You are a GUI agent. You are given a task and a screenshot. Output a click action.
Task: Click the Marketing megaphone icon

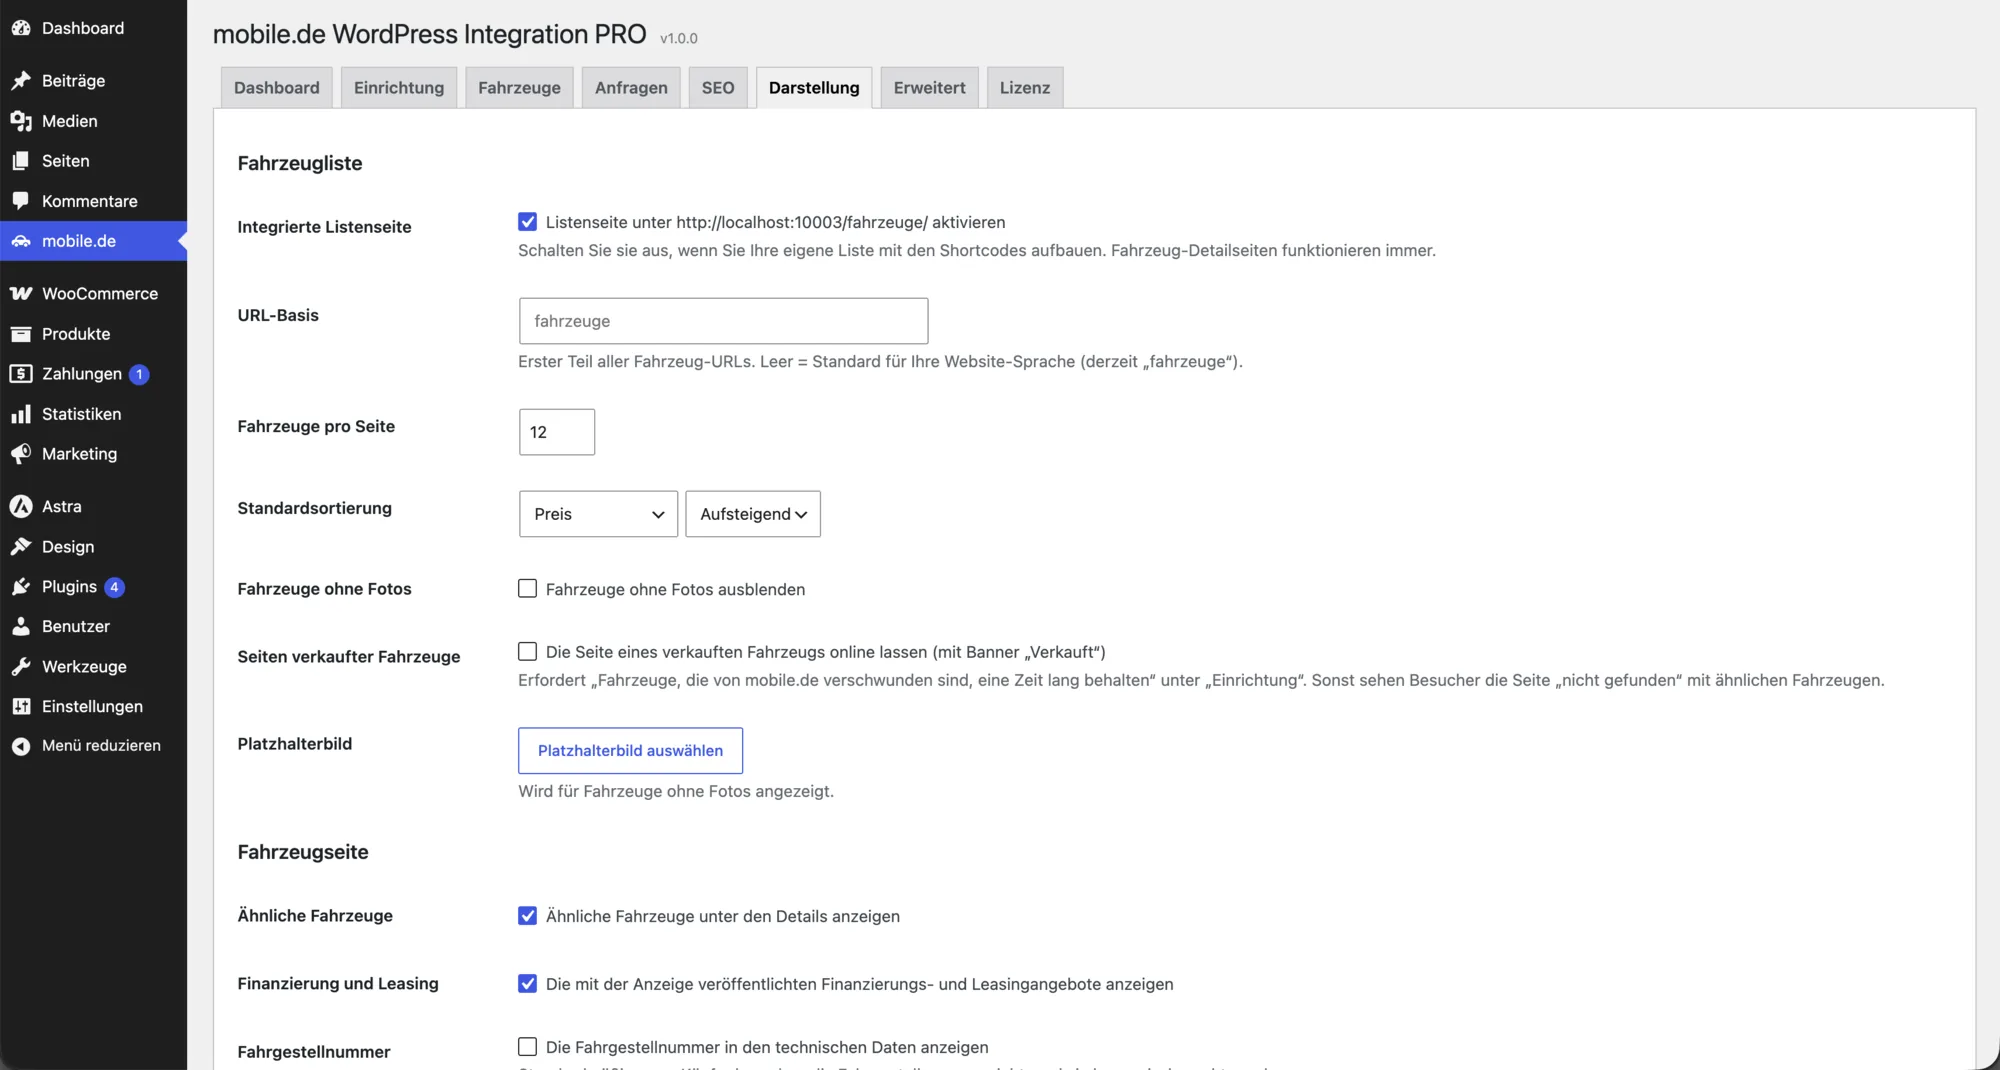coord(21,454)
